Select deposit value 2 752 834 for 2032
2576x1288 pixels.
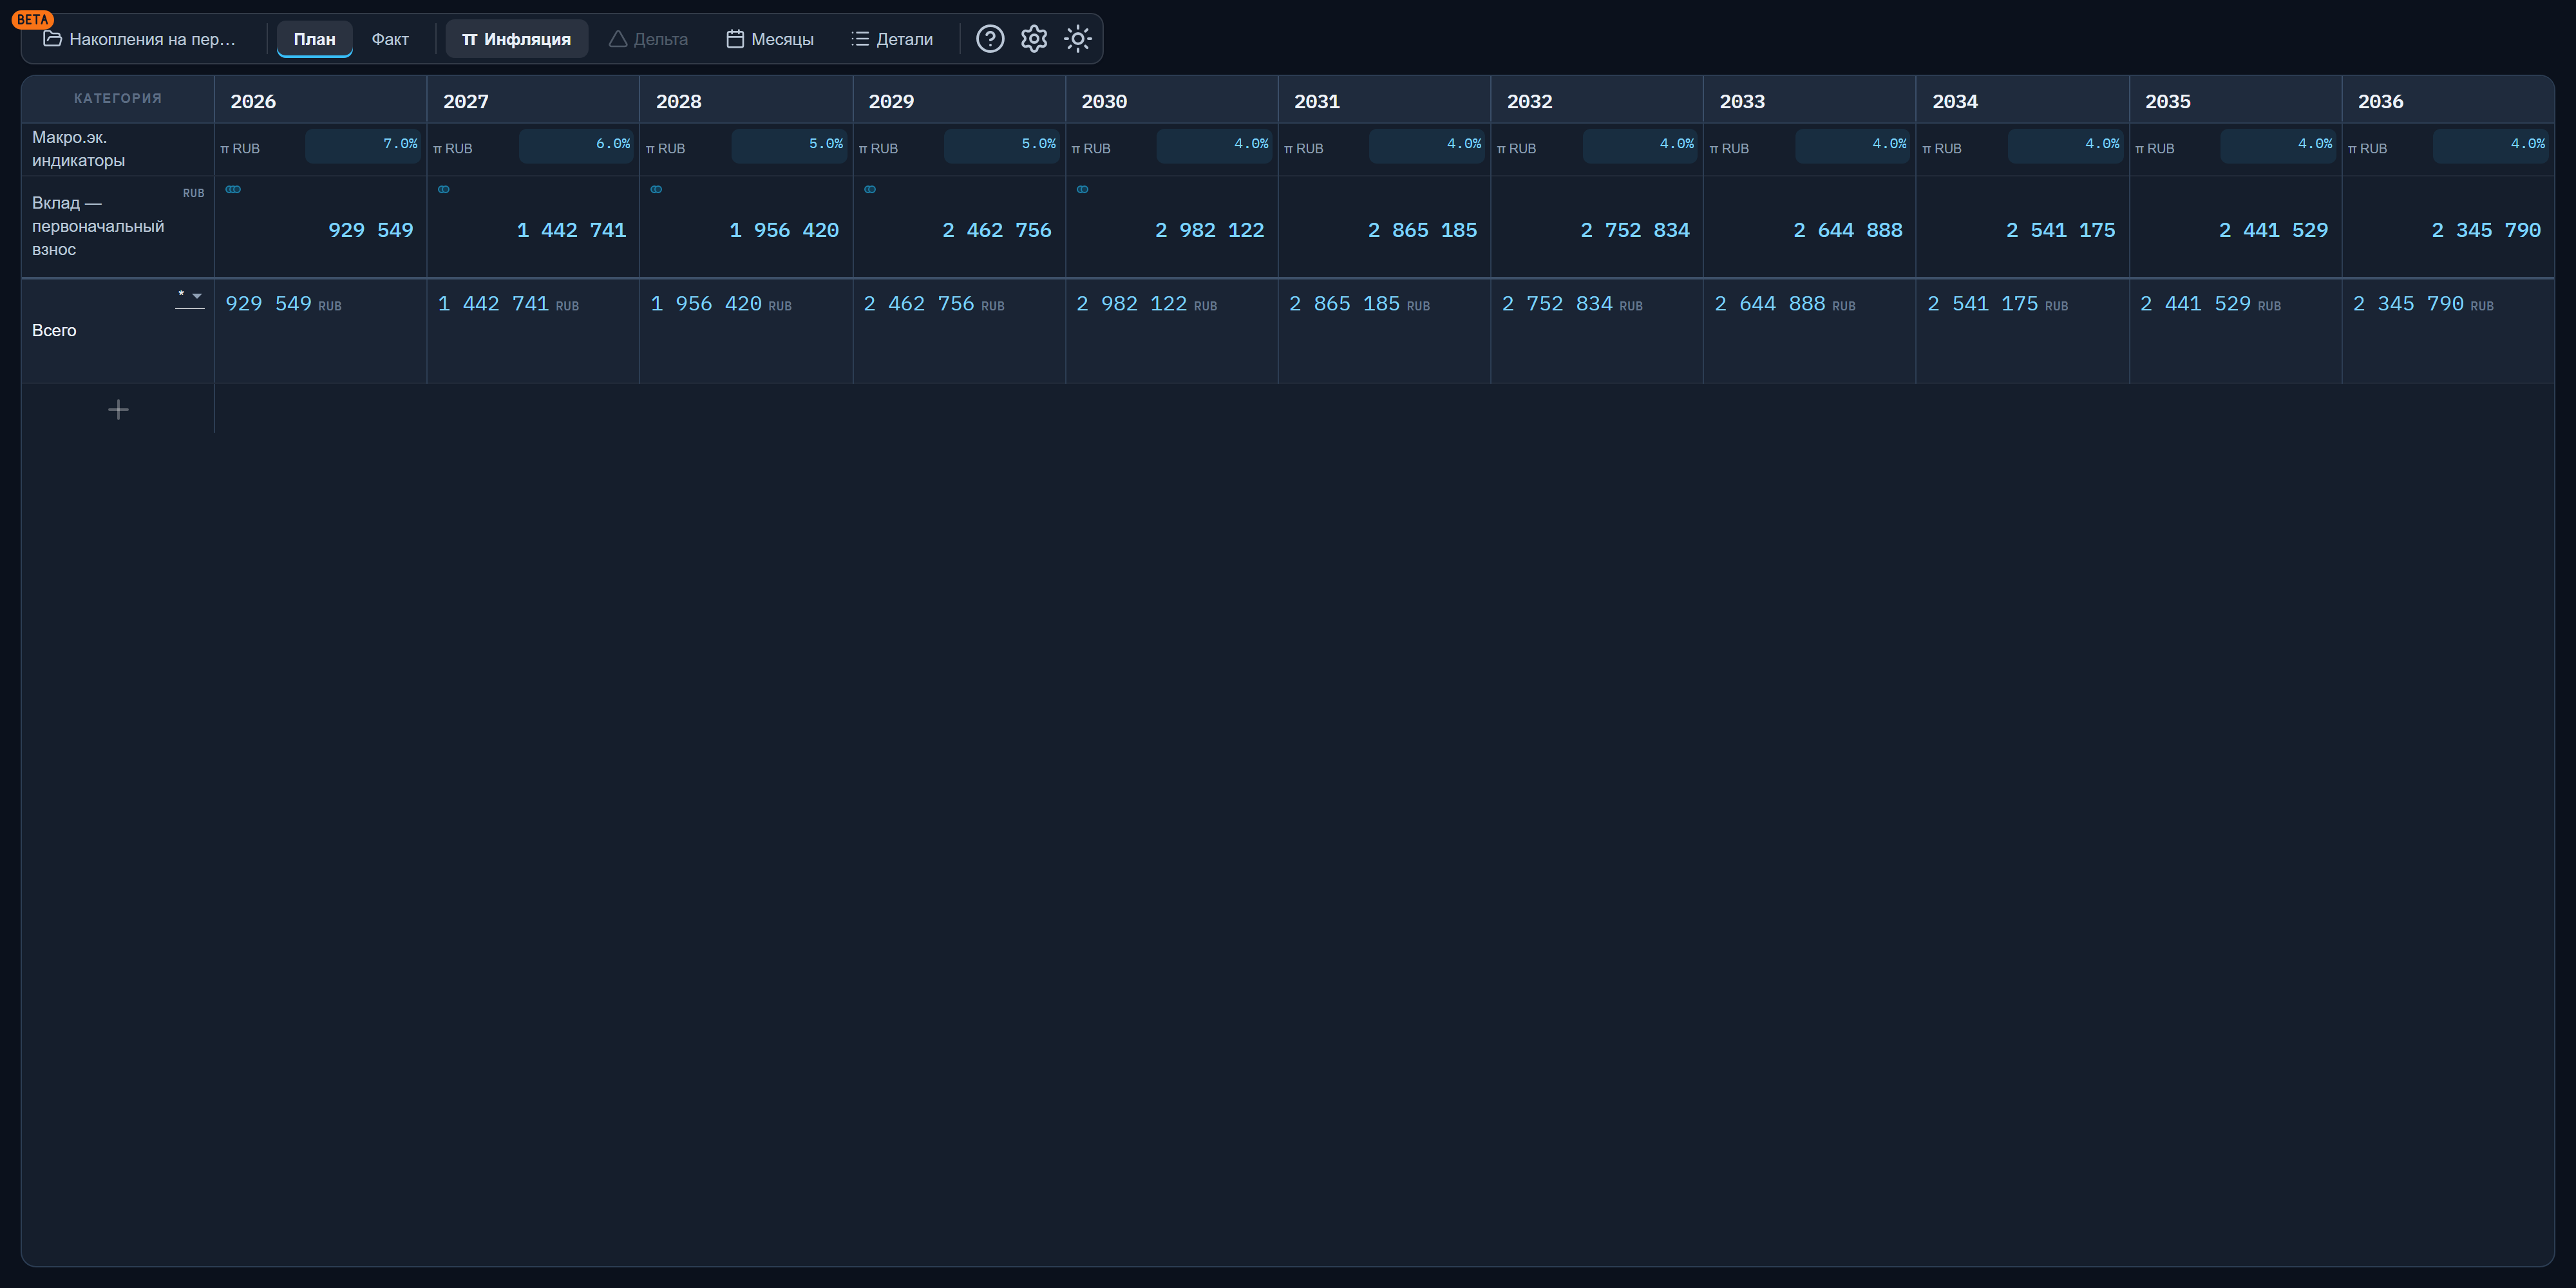coord(1635,230)
